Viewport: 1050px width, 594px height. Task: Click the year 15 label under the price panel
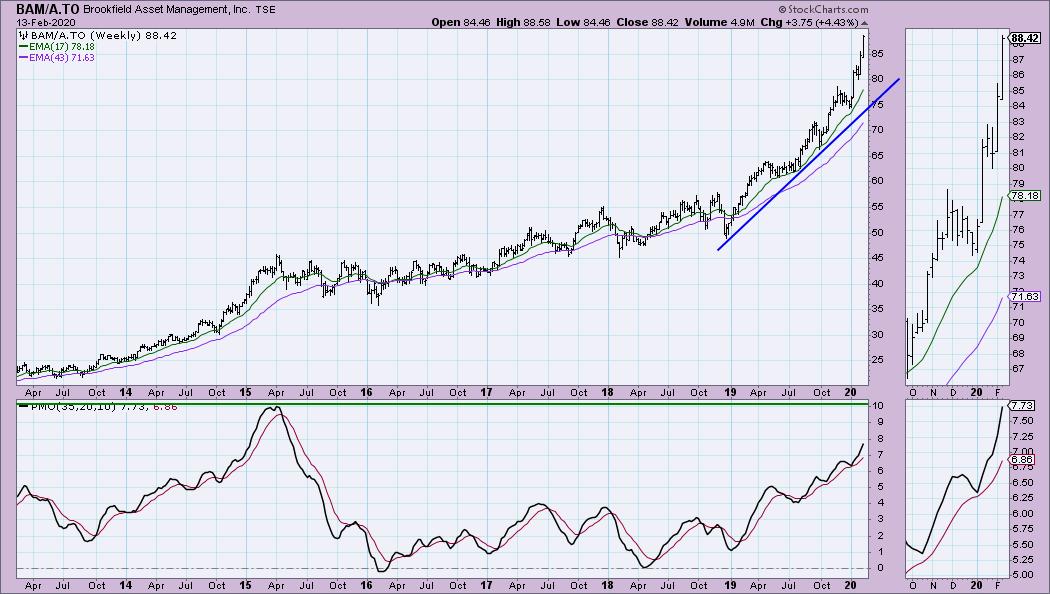point(246,392)
